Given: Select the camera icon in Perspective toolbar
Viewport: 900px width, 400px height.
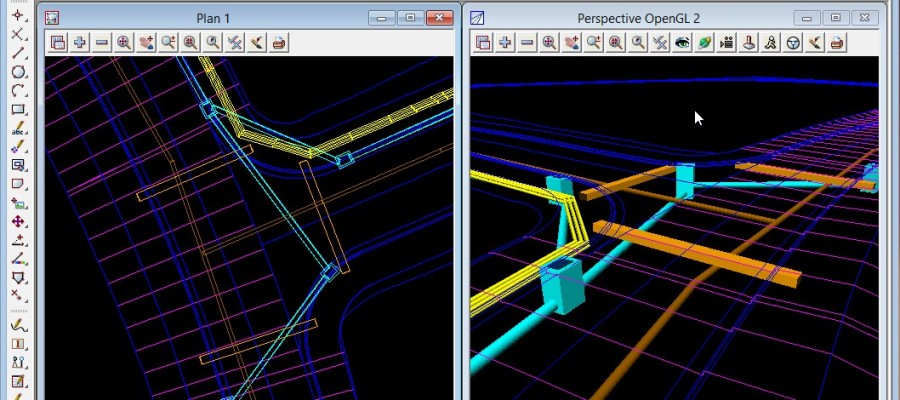Looking at the screenshot, I should (x=727, y=42).
